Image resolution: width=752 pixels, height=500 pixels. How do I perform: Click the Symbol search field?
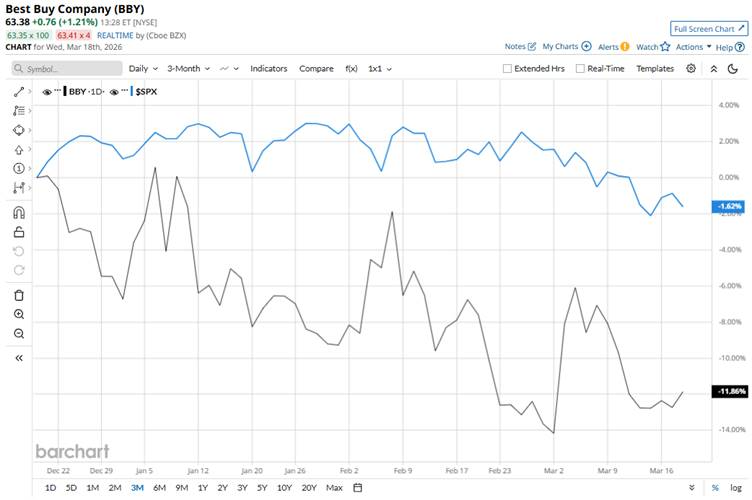point(65,69)
